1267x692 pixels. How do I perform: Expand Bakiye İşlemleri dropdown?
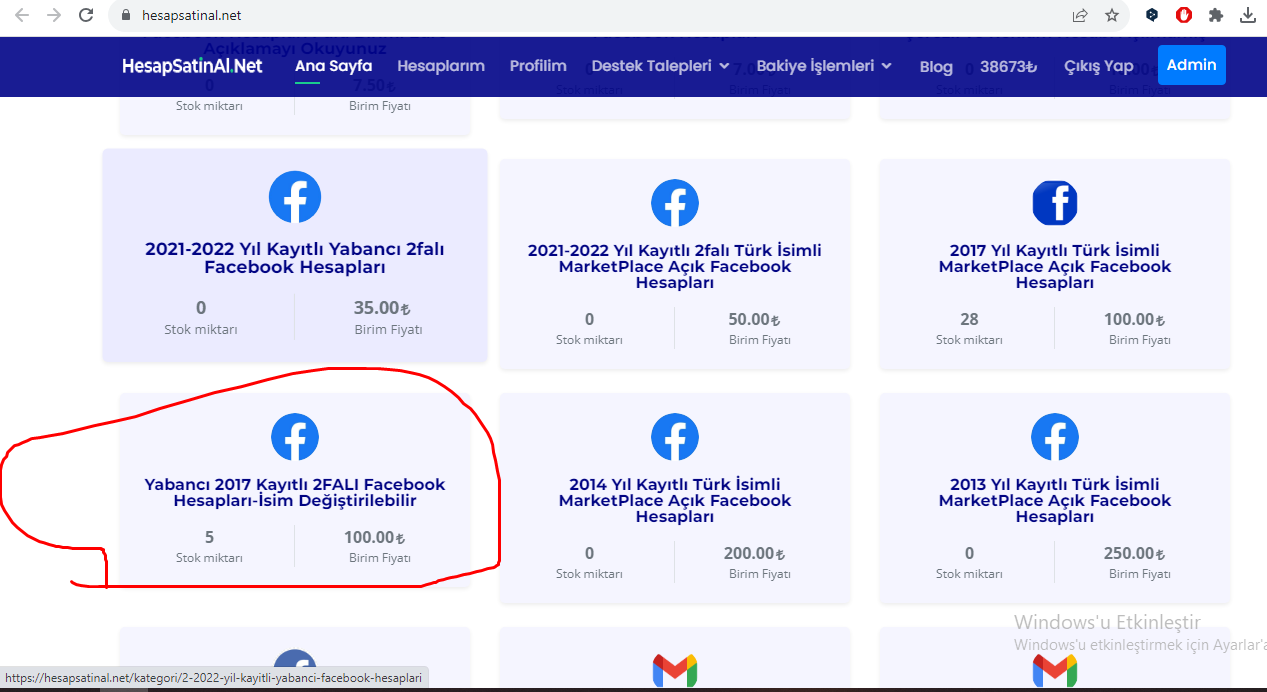click(824, 66)
